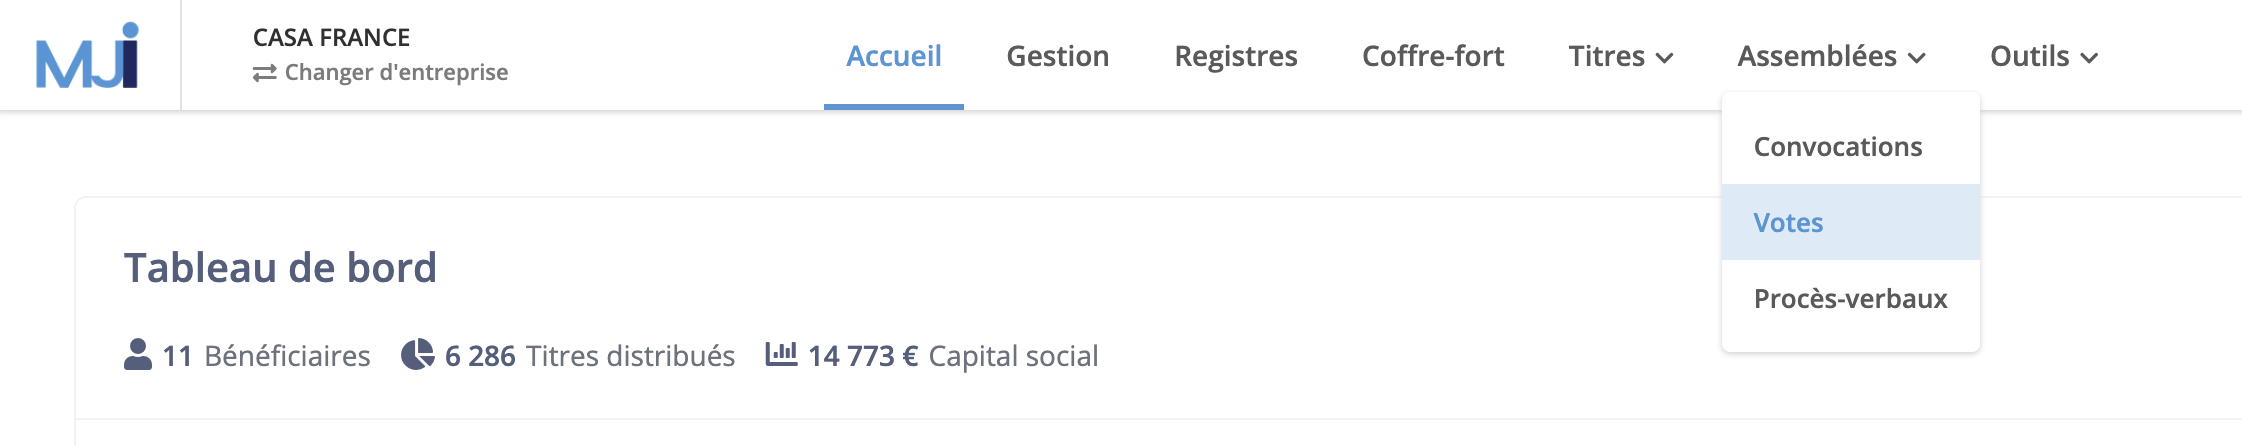Click the swap arrows icon beside Changer d'entreprise
Image resolution: width=2242 pixels, height=446 pixels.
pyautogui.click(x=264, y=73)
